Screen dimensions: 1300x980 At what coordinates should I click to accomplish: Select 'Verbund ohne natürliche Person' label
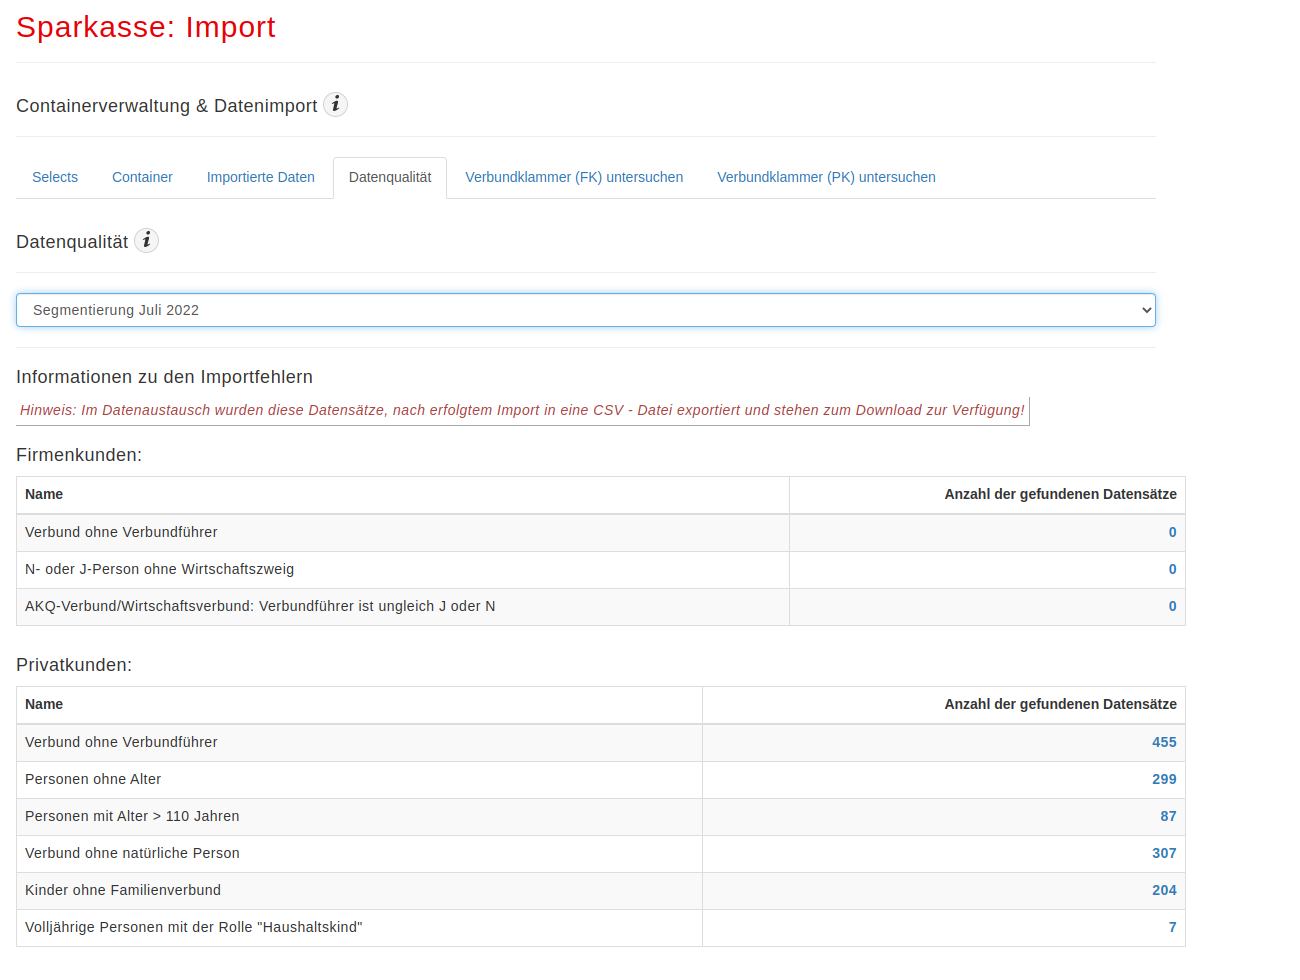click(132, 853)
